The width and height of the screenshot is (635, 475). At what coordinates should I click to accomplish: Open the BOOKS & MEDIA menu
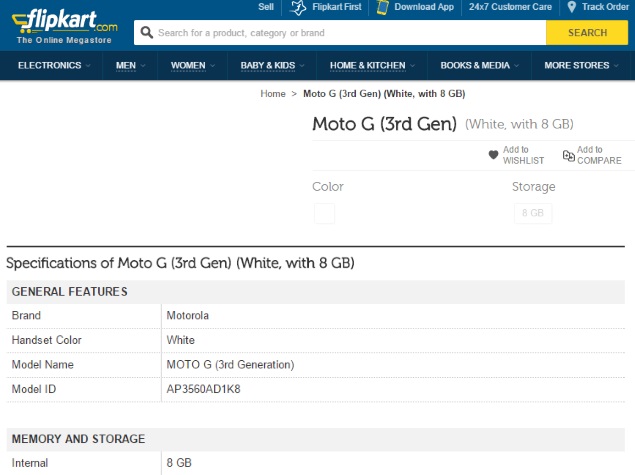click(475, 65)
